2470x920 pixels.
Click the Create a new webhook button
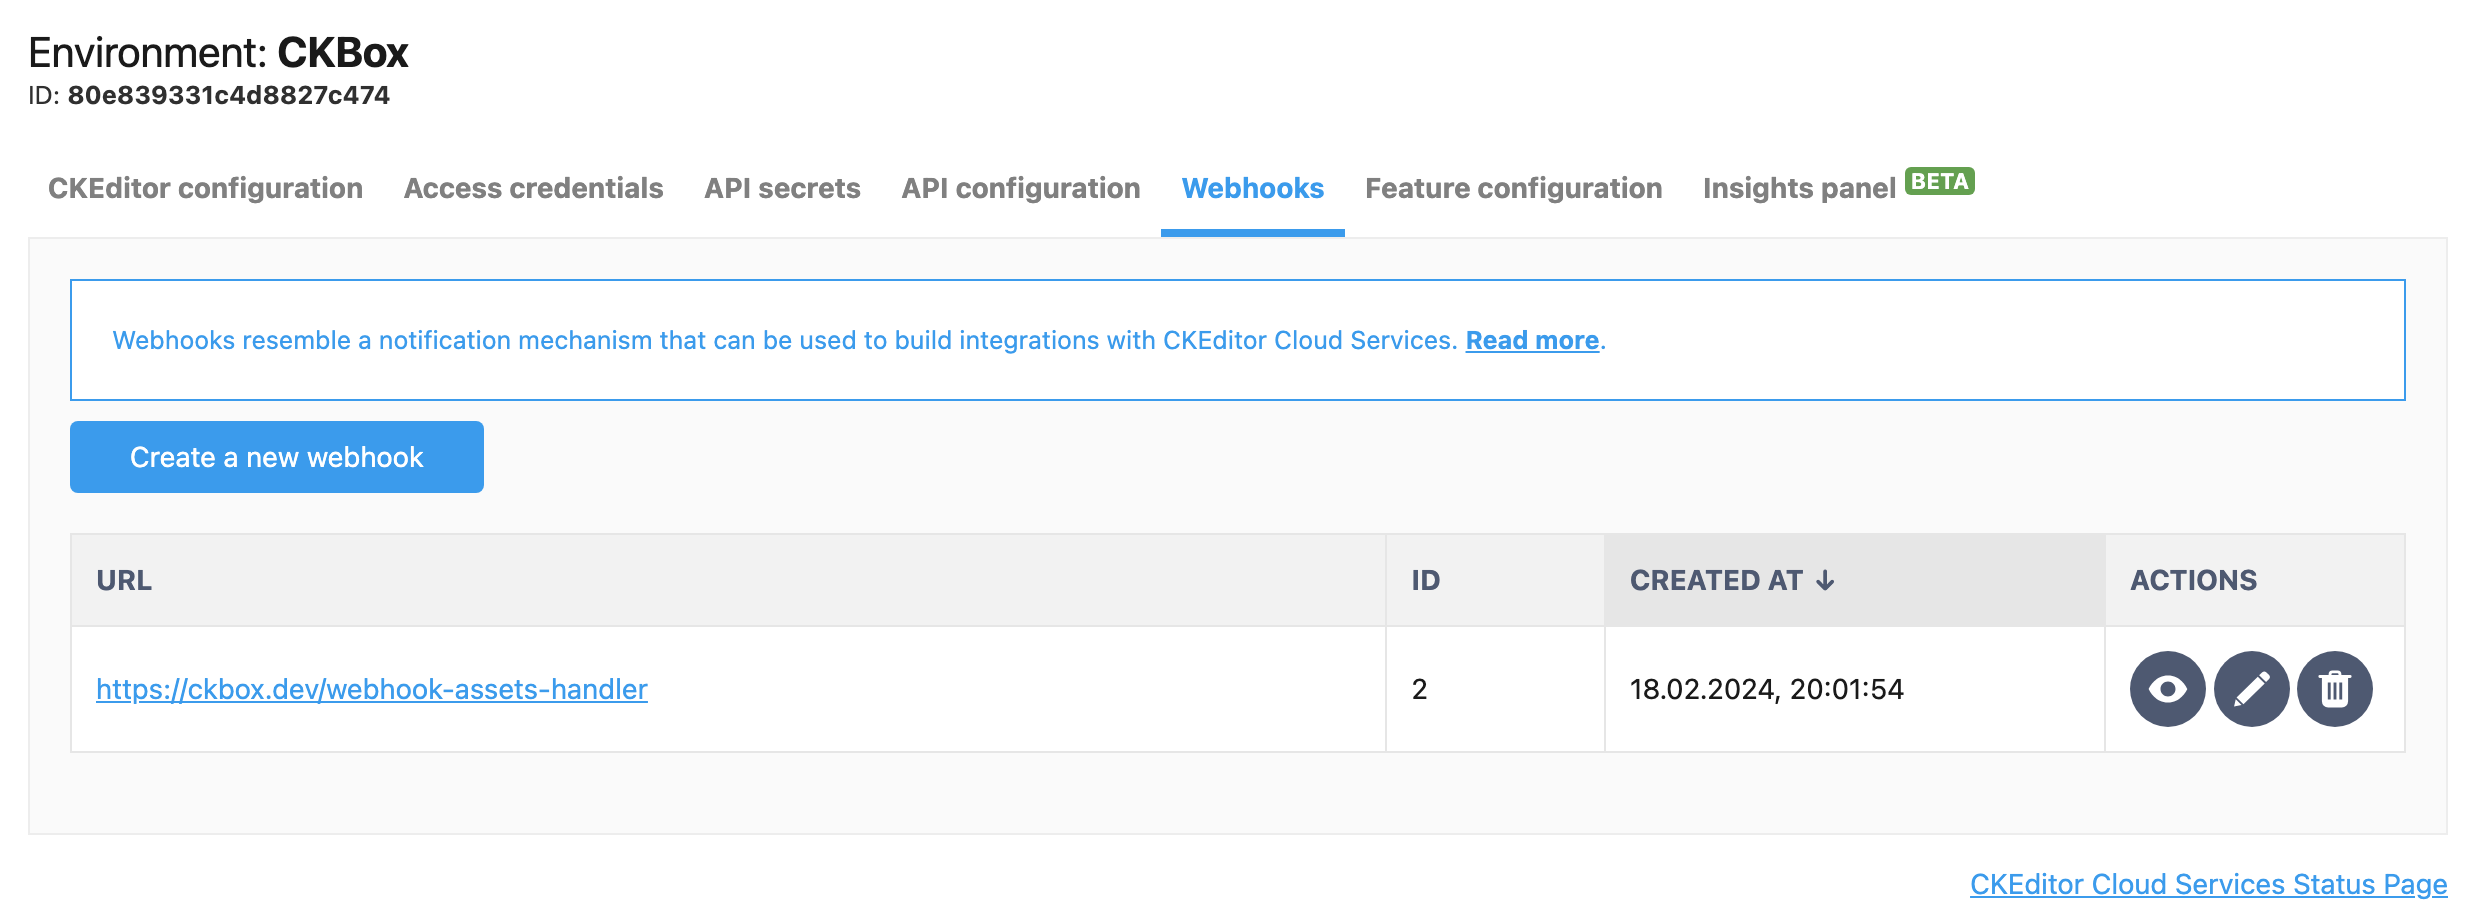[x=277, y=457]
